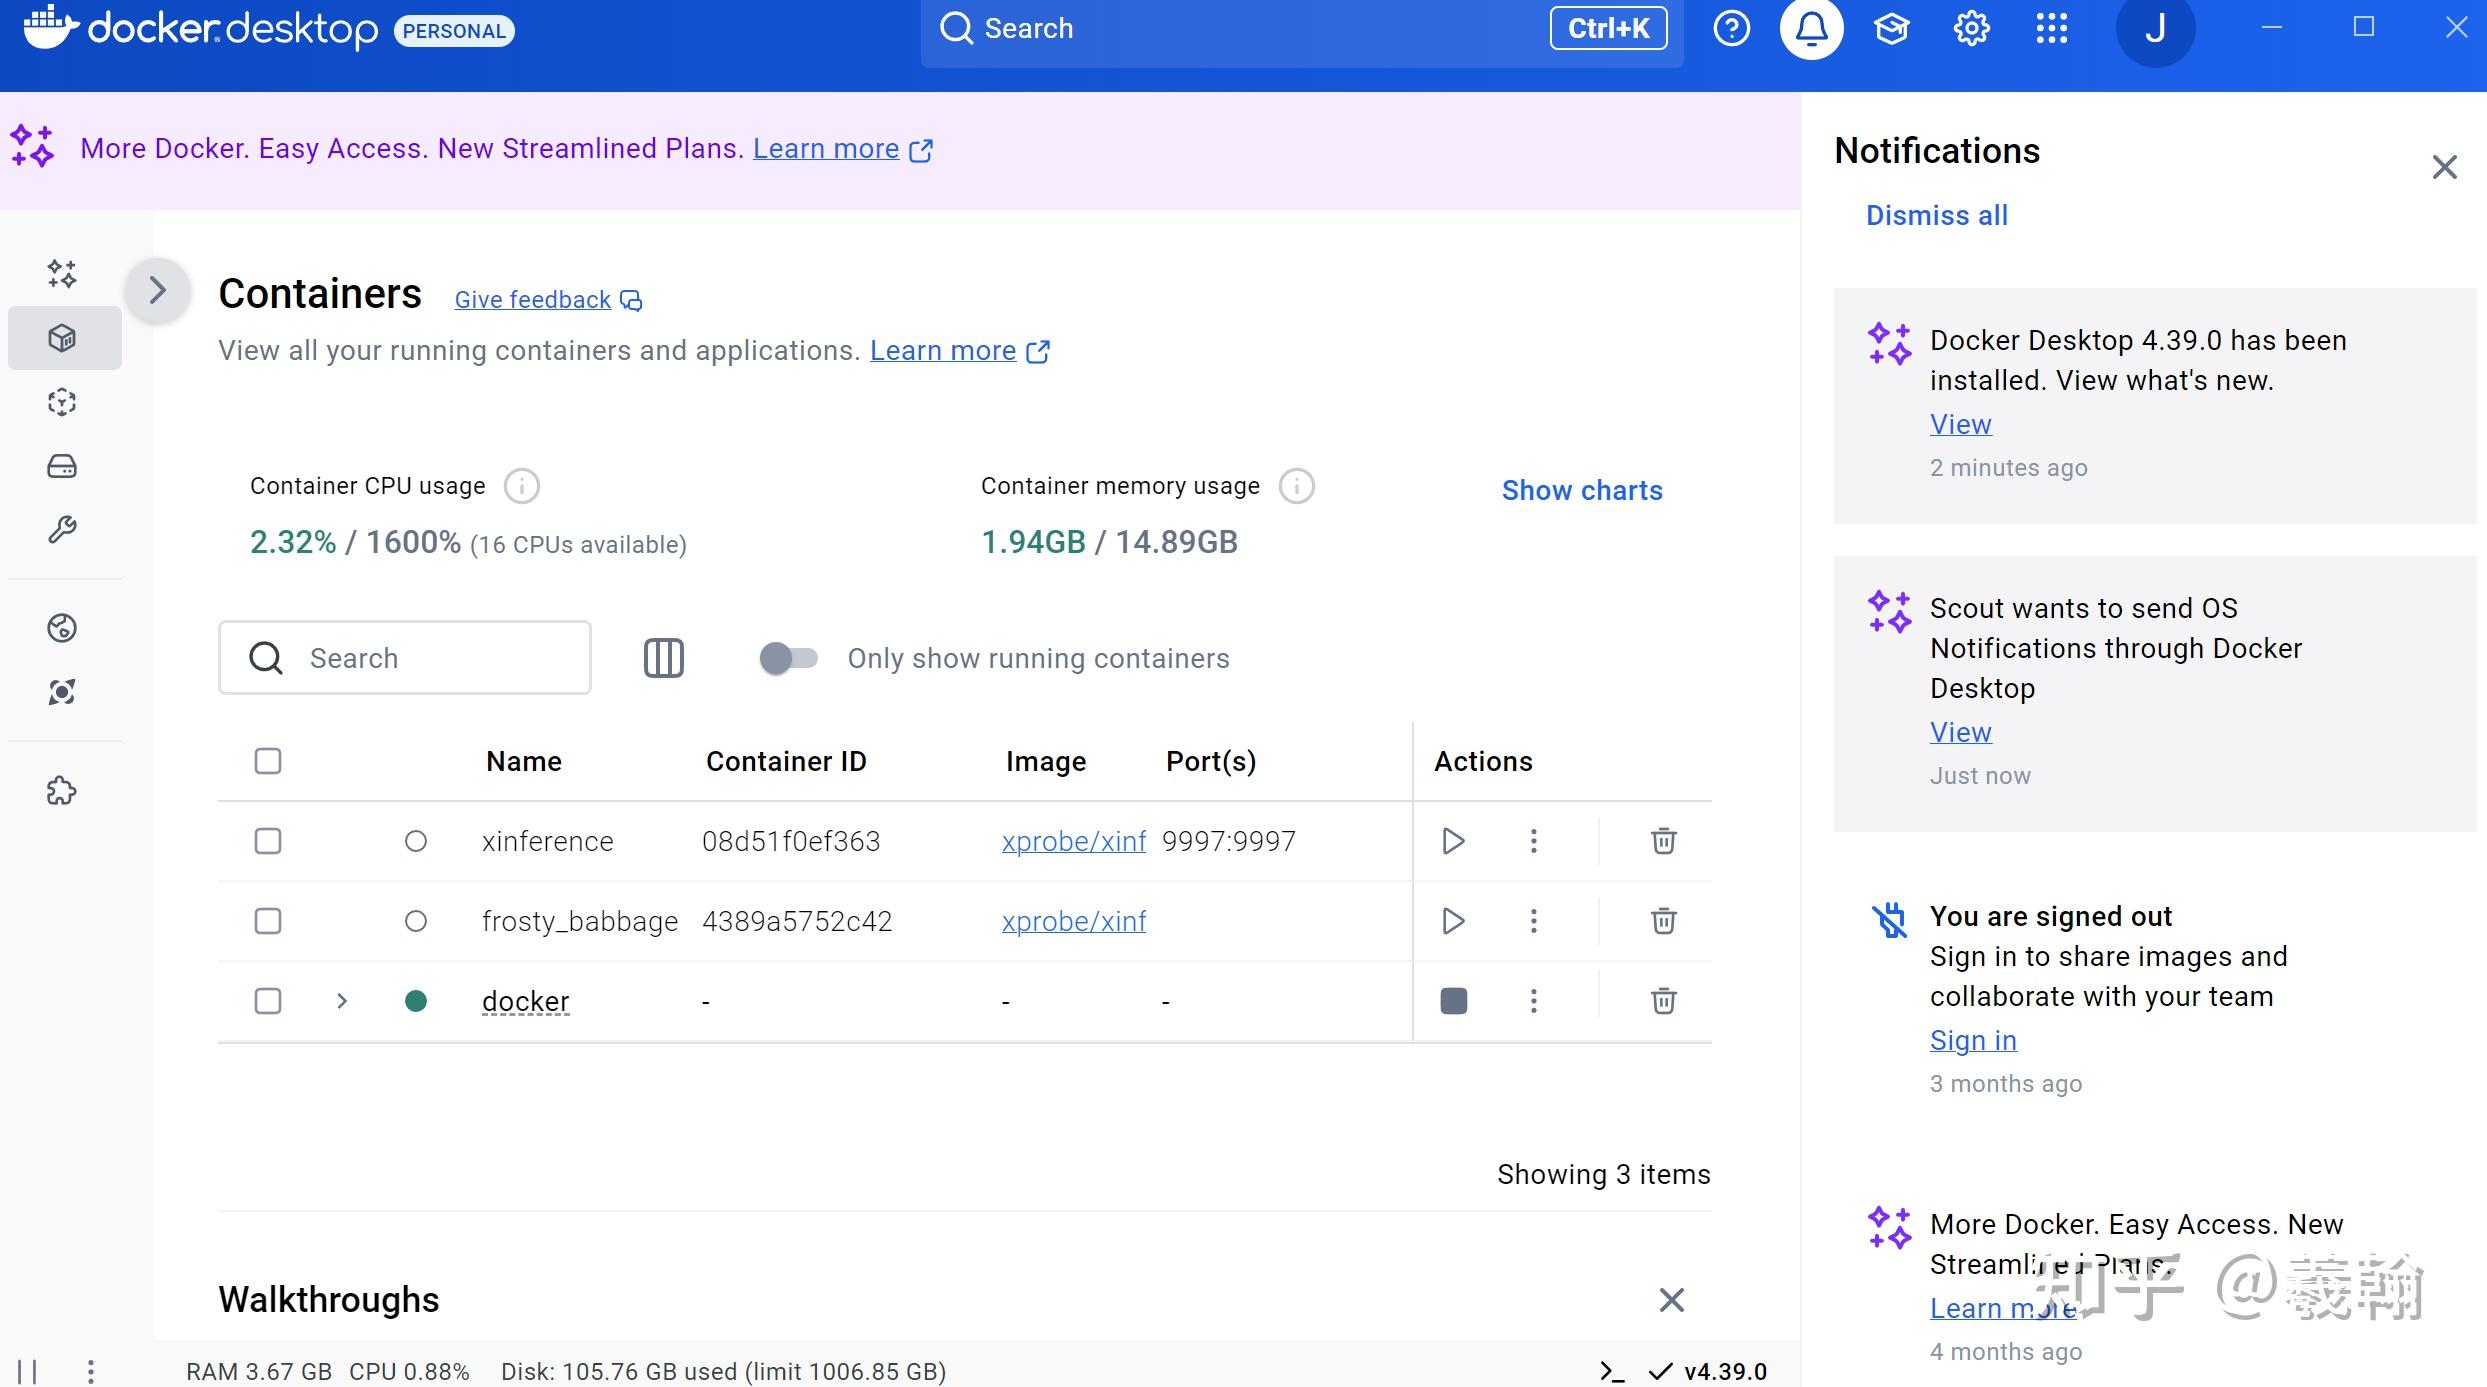
Task: Click into the containers Search field
Action: click(404, 658)
